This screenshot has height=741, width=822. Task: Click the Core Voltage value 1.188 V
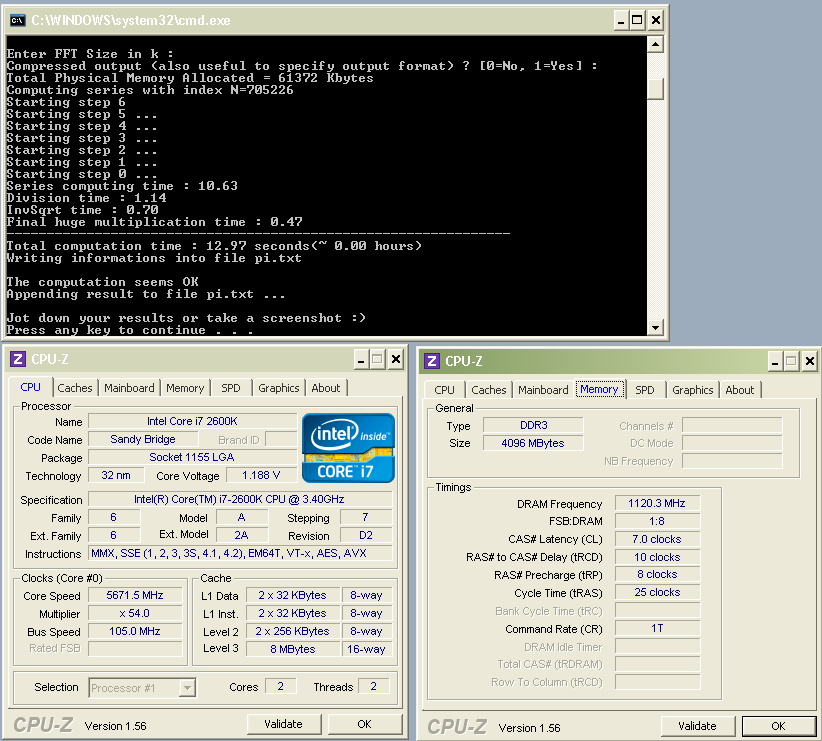262,475
